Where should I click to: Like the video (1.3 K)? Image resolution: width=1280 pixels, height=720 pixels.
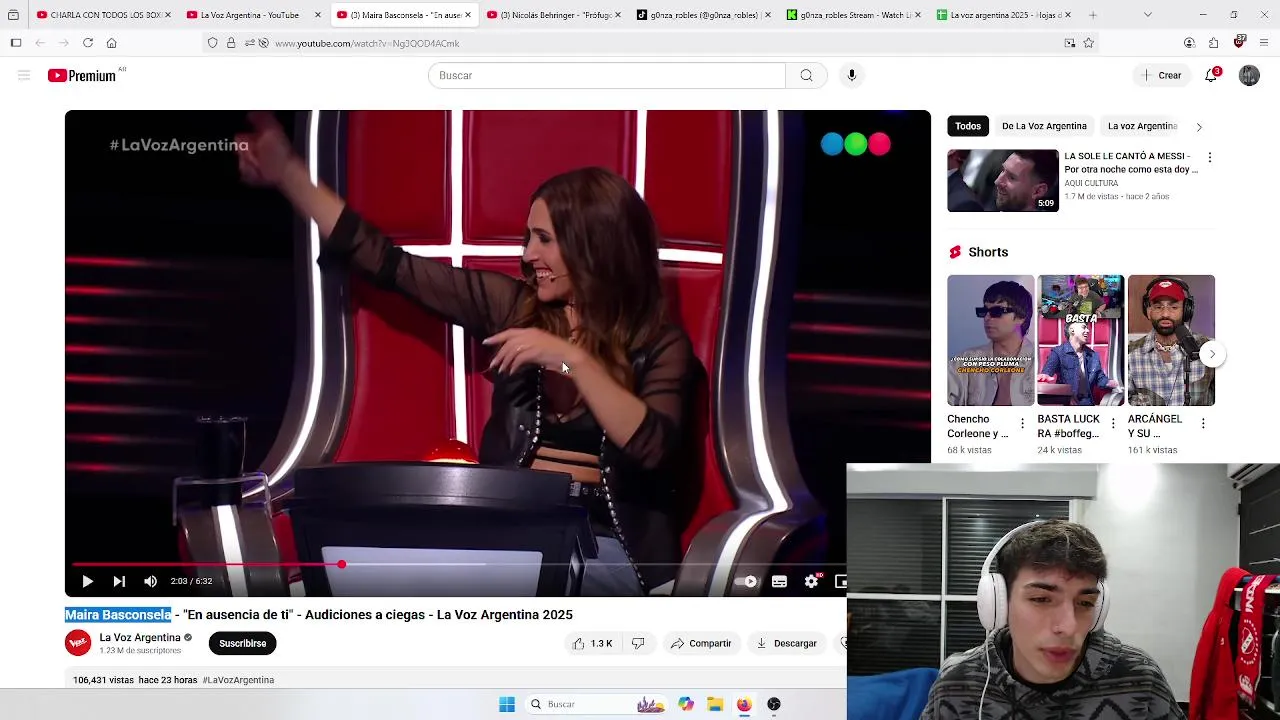(592, 643)
